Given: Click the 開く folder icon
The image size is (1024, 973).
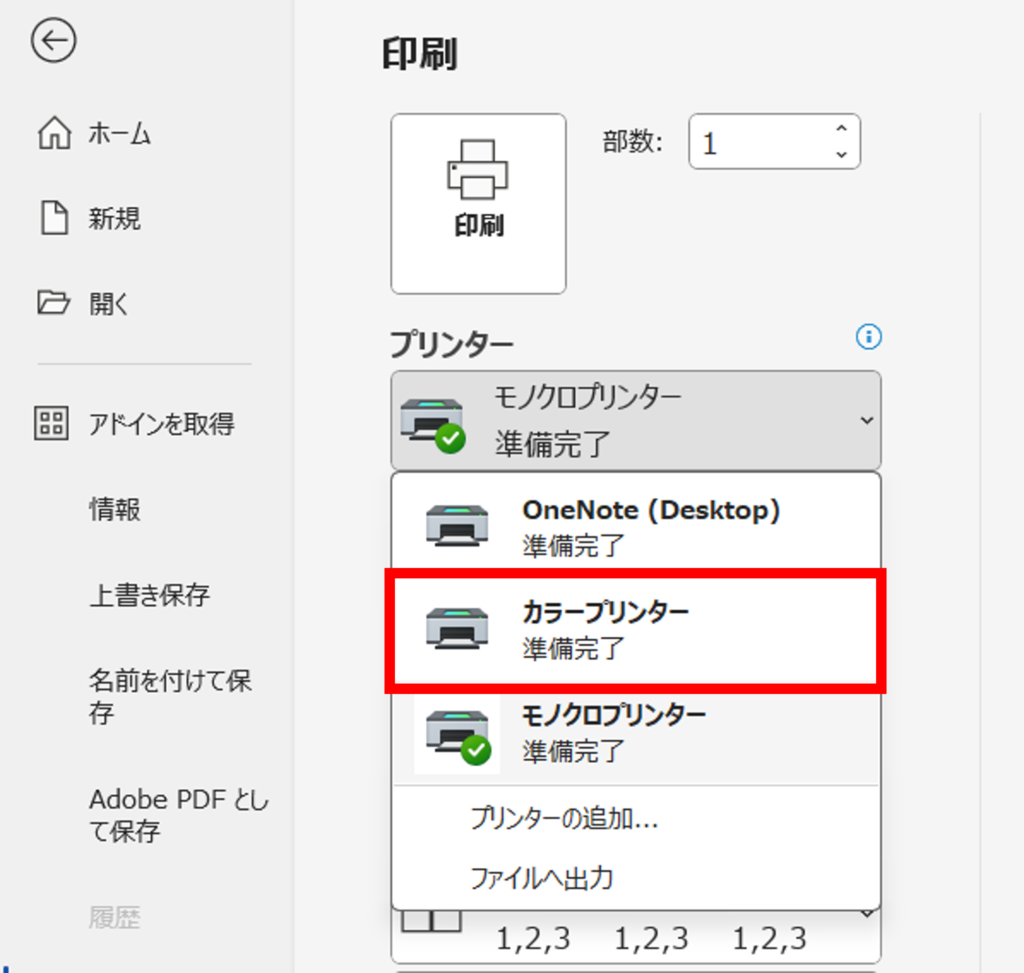Looking at the screenshot, I should coord(54,303).
